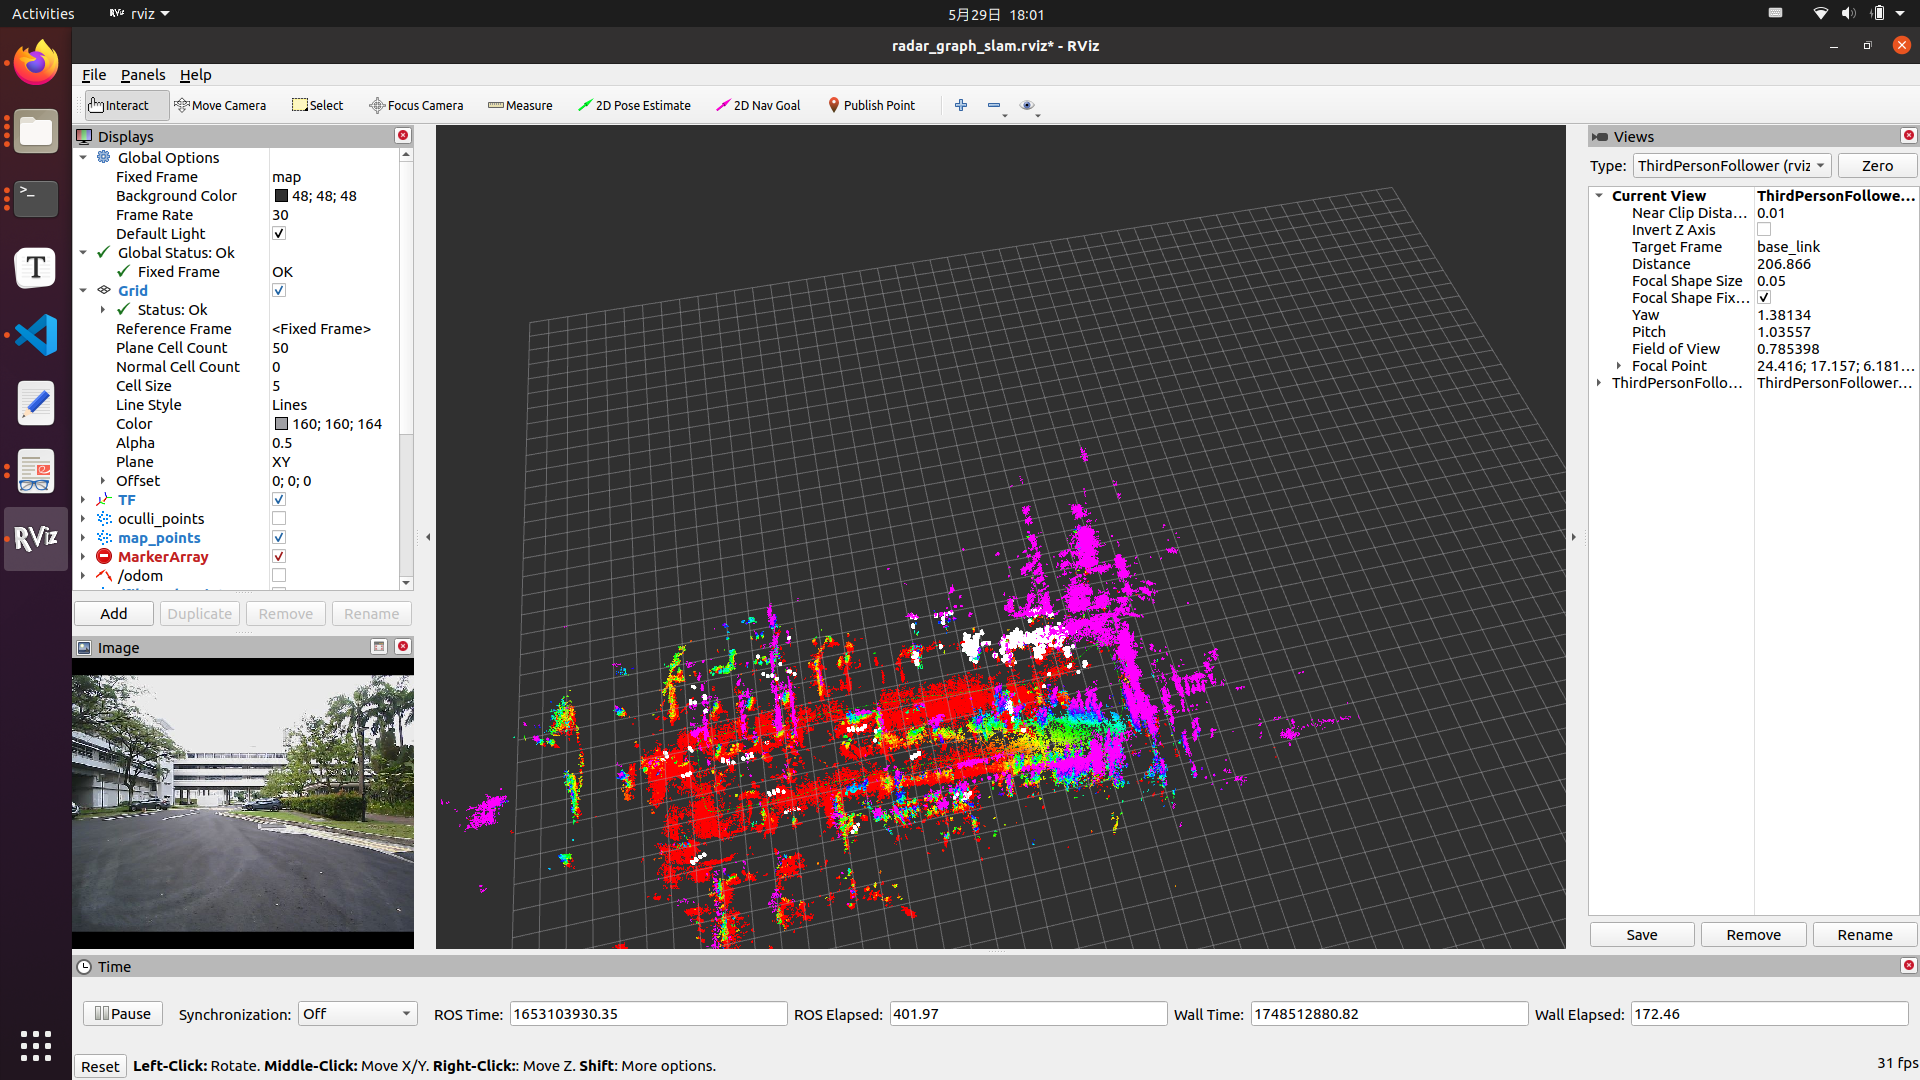Viewport: 1920px width, 1080px height.
Task: Expand TF display tree
Action: click(x=84, y=500)
